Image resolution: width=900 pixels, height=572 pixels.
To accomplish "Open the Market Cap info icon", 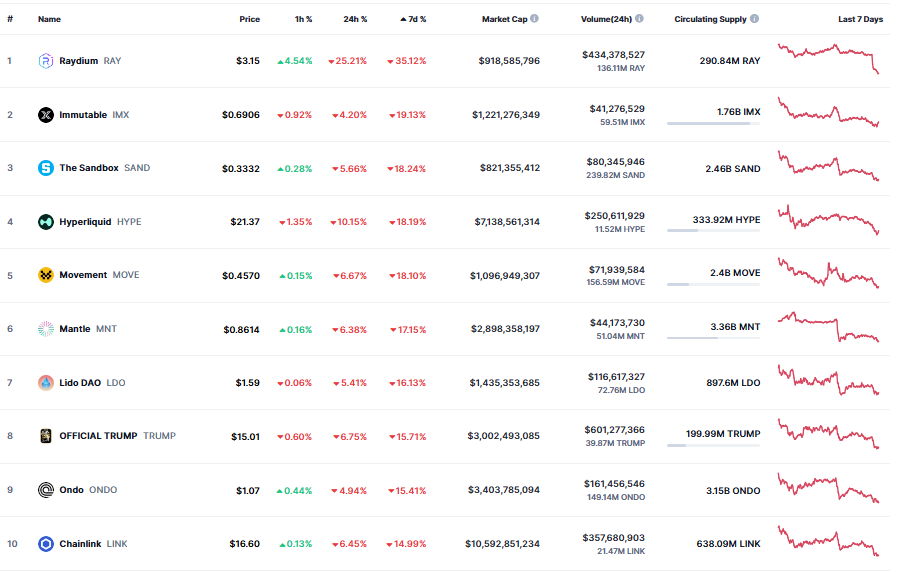I will [534, 19].
